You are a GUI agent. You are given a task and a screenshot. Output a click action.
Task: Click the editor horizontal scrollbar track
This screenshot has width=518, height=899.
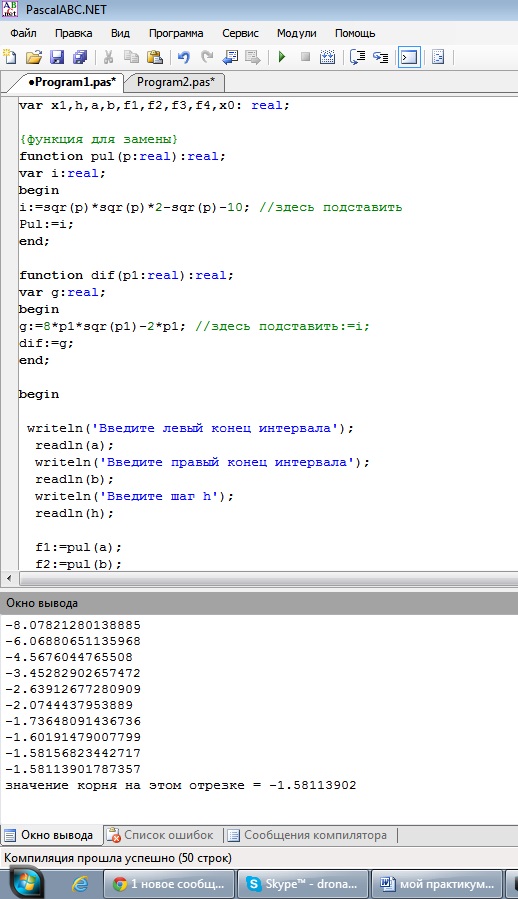(267, 579)
